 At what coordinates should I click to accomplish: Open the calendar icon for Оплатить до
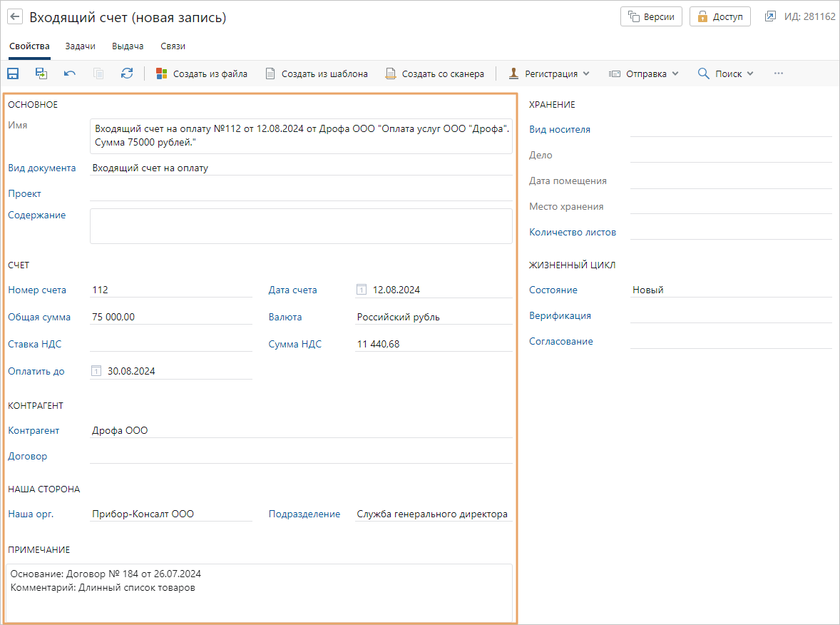97,371
